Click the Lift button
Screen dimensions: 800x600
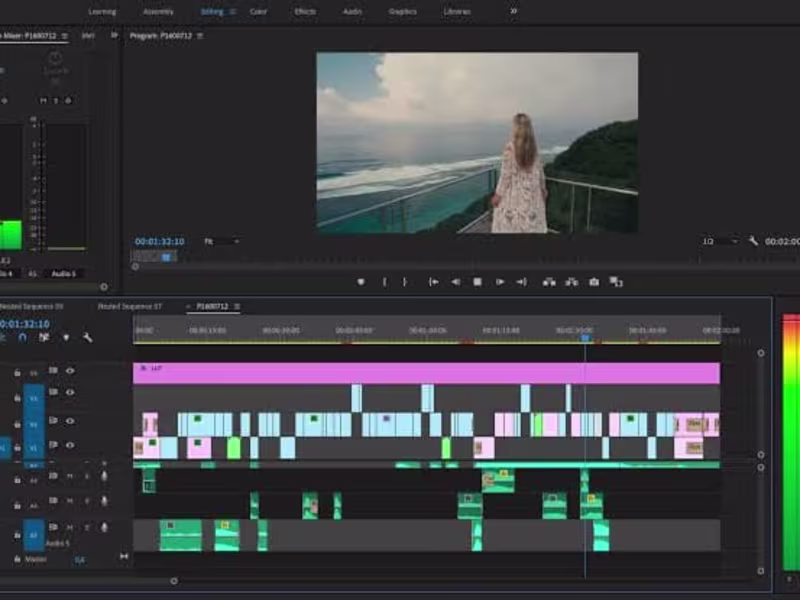pyautogui.click(x=549, y=282)
